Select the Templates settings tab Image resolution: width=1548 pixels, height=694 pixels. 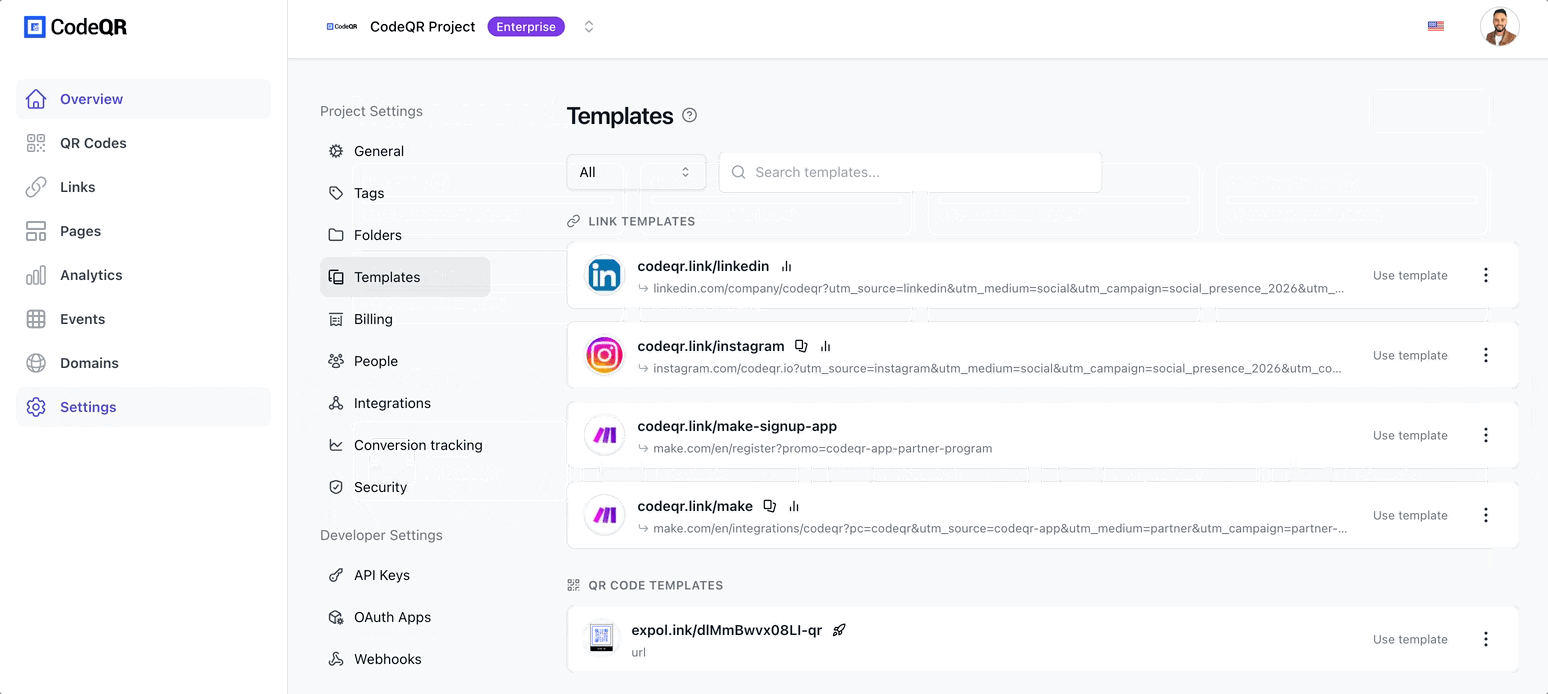click(x=405, y=277)
